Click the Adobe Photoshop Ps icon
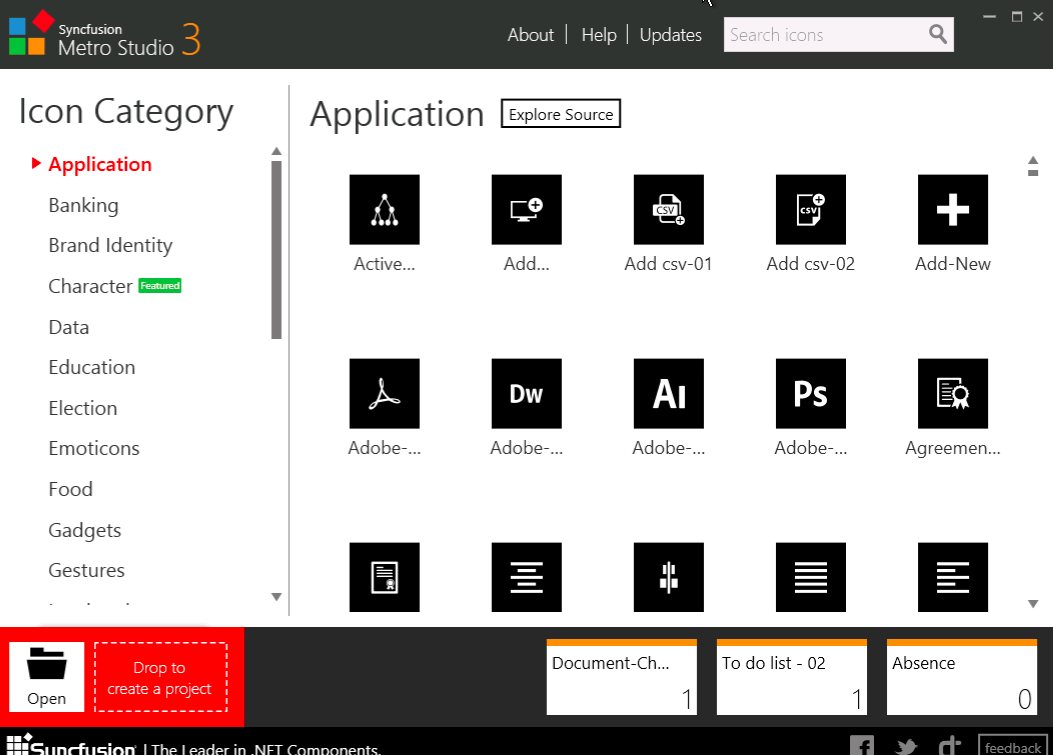 point(810,394)
